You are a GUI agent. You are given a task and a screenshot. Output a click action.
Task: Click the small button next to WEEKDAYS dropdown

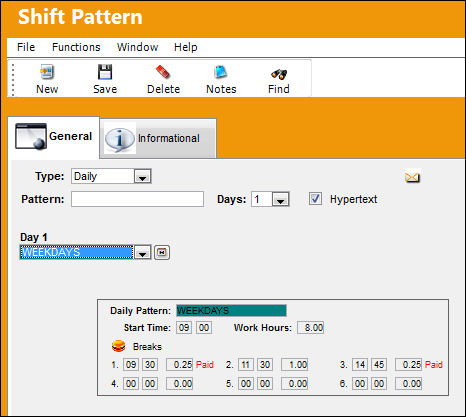click(162, 252)
